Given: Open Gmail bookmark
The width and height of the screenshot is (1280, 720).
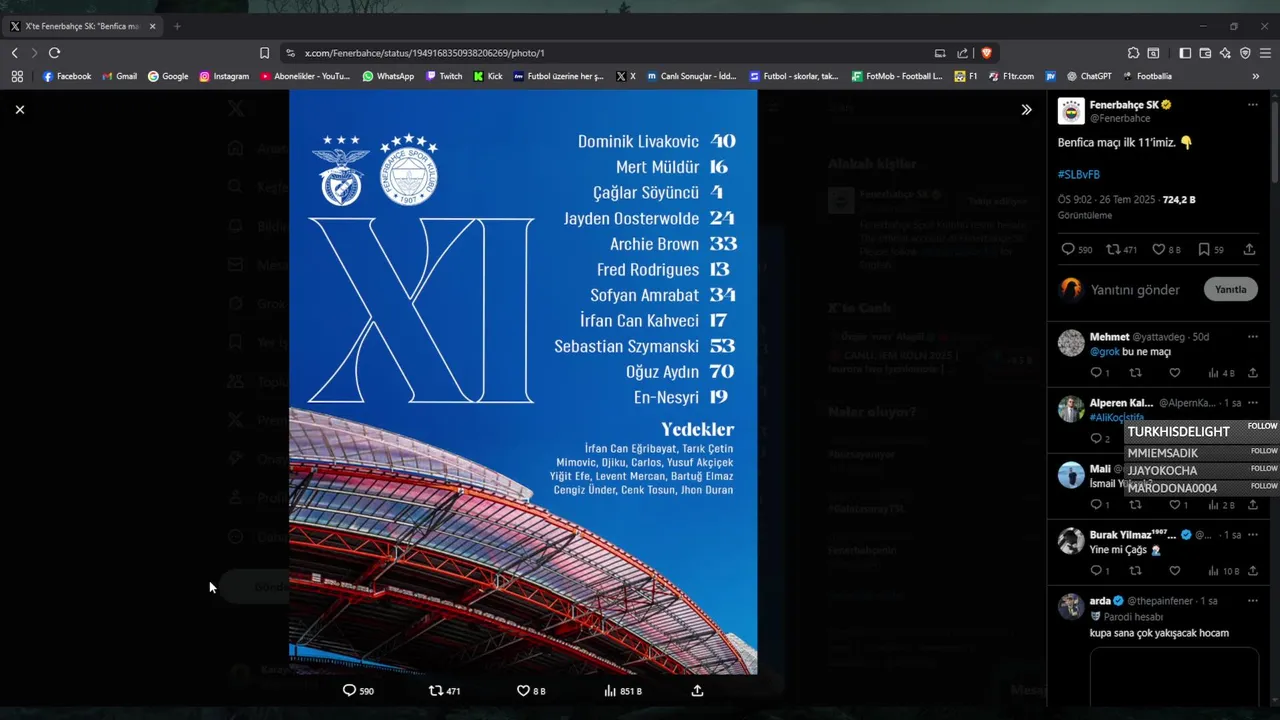Looking at the screenshot, I should coord(119,76).
